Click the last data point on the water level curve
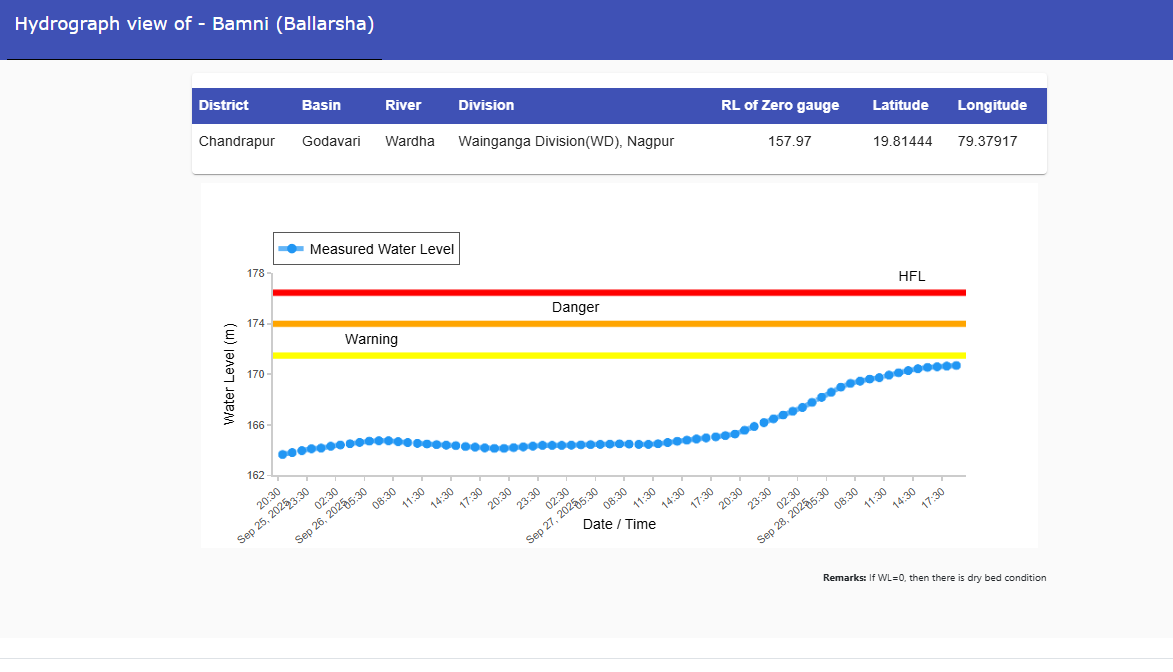This screenshot has width=1173, height=672. pos(956,366)
